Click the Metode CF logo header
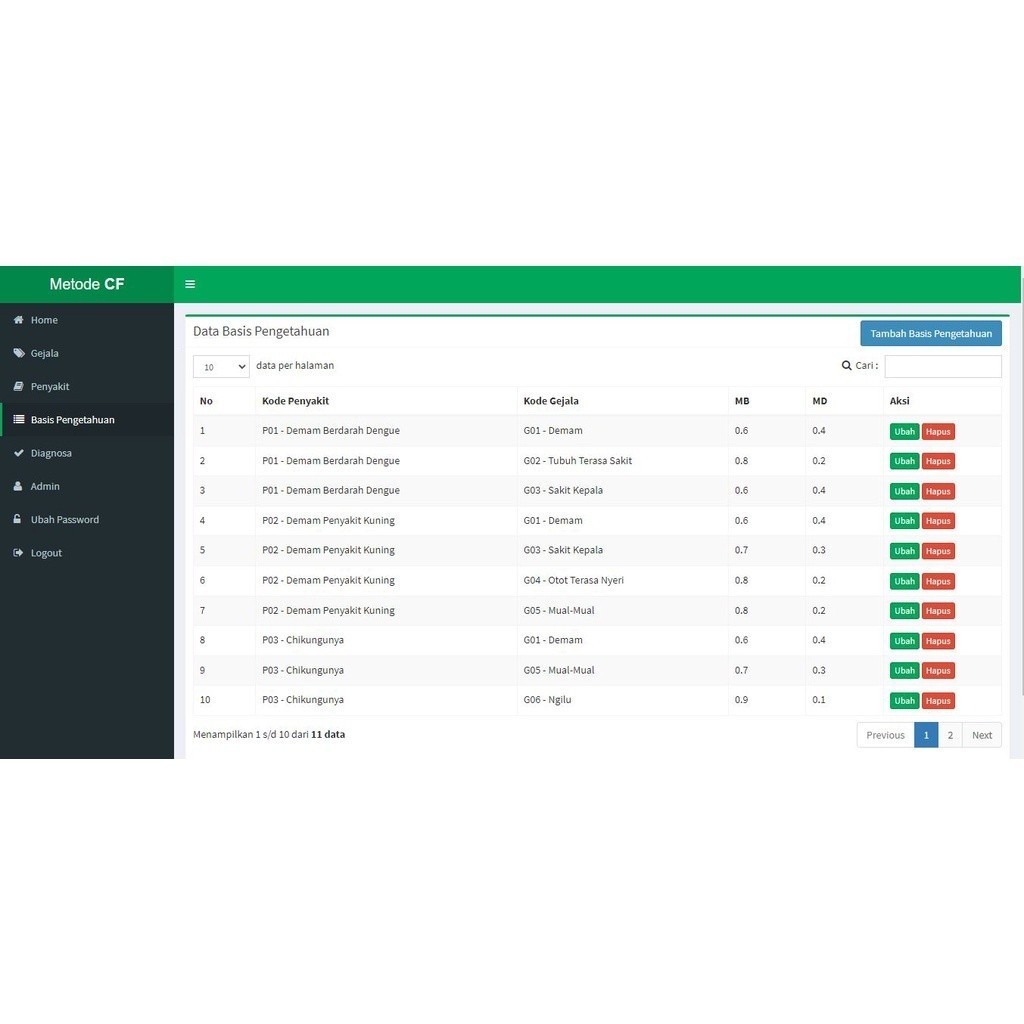This screenshot has height=1024, width=1024. click(x=87, y=284)
